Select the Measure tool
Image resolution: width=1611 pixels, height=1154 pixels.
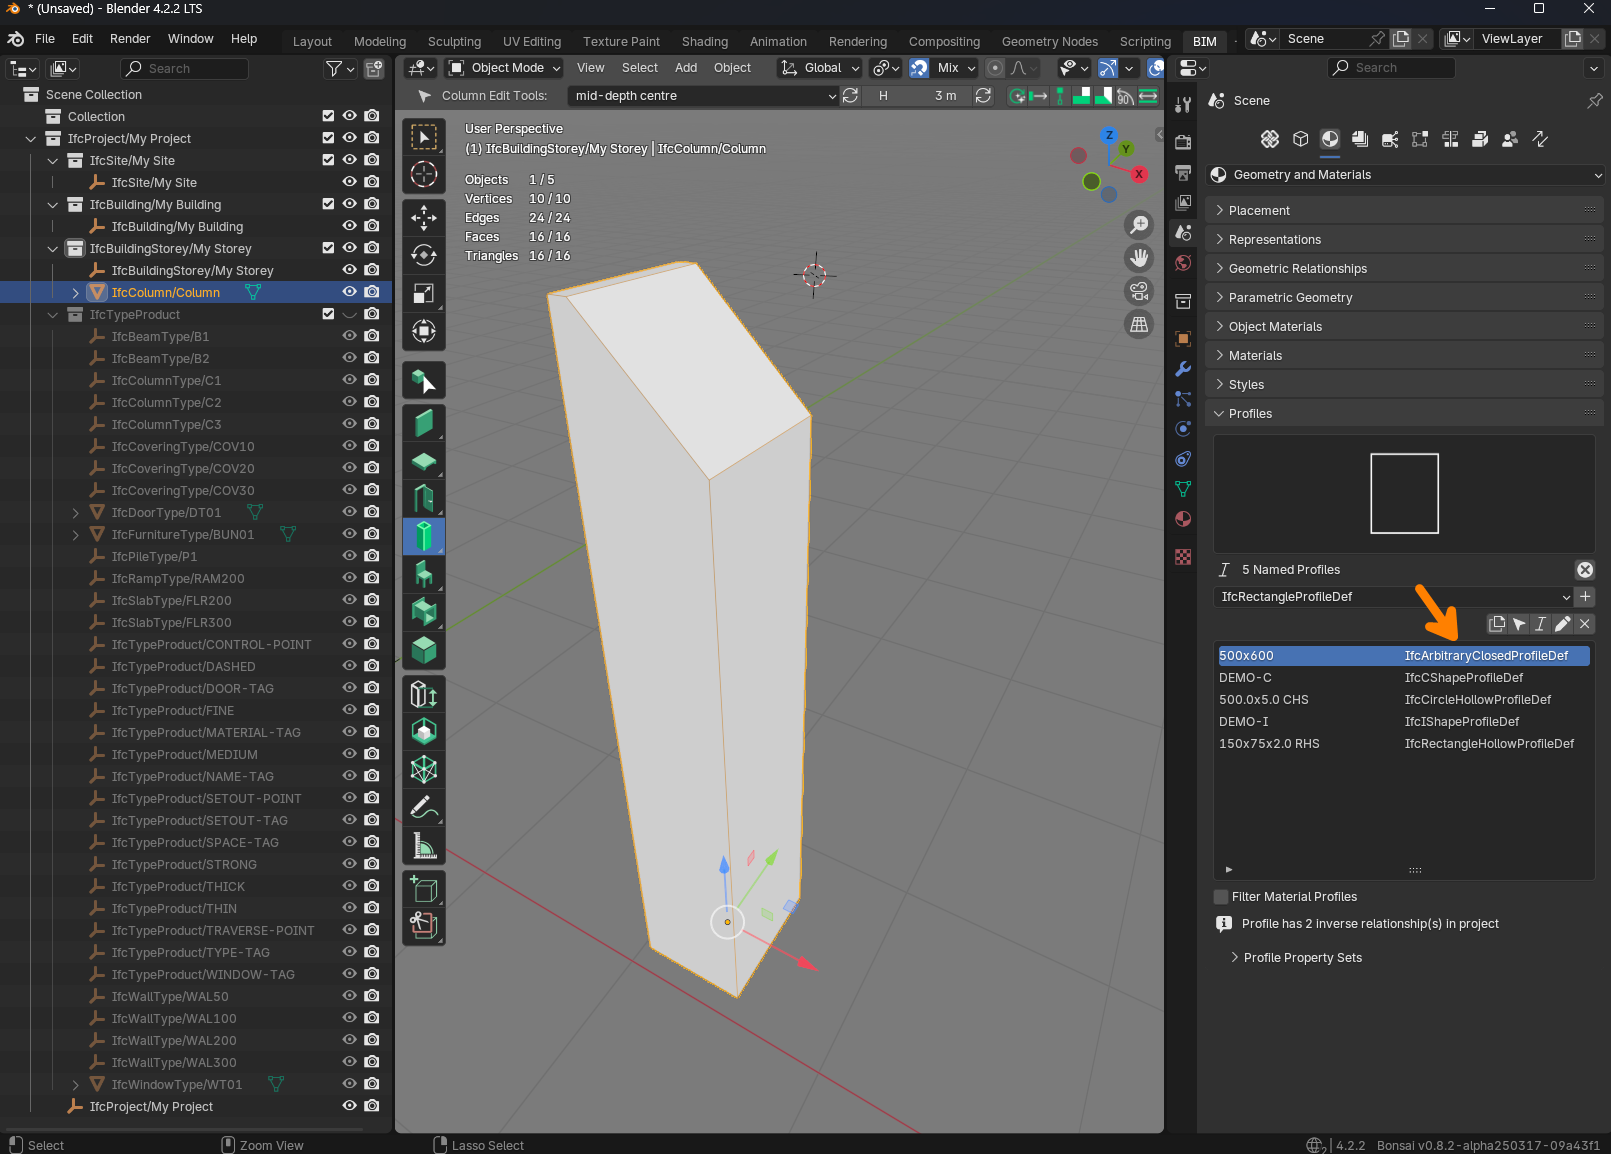pyautogui.click(x=424, y=846)
